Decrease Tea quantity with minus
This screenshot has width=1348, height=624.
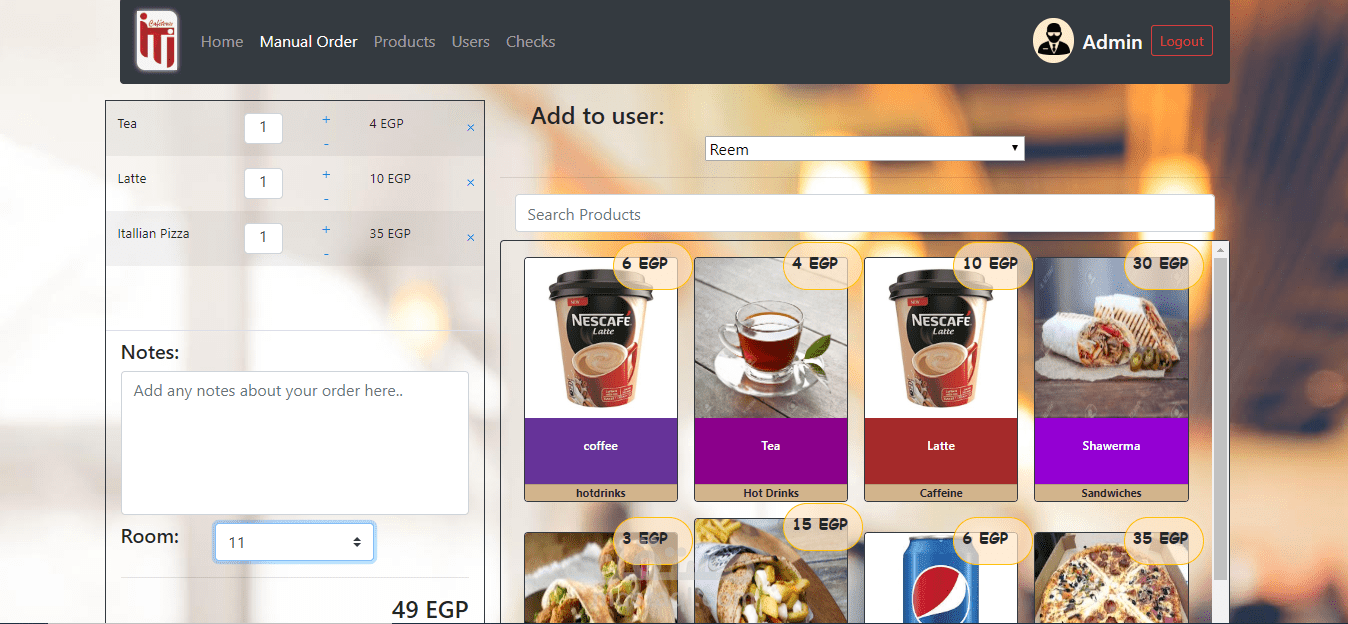point(326,144)
